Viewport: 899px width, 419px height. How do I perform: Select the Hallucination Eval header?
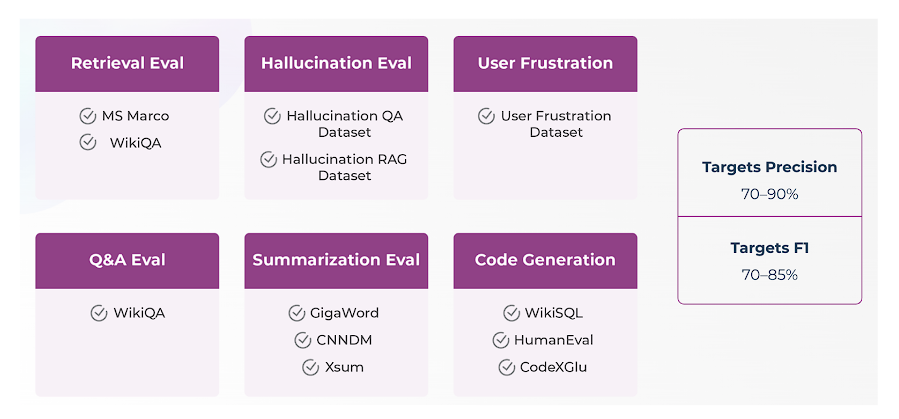(x=336, y=64)
